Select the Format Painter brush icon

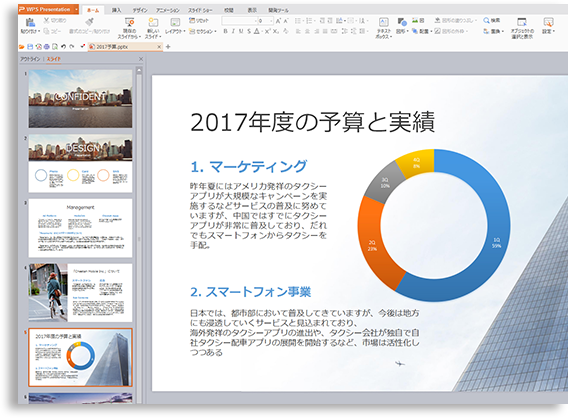[89, 22]
